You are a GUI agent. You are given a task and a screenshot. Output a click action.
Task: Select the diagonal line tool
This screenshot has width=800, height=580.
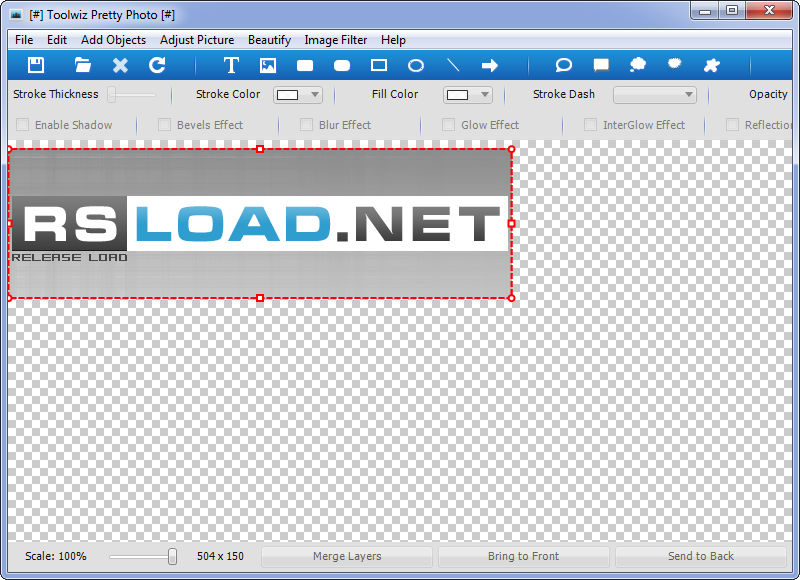point(453,65)
